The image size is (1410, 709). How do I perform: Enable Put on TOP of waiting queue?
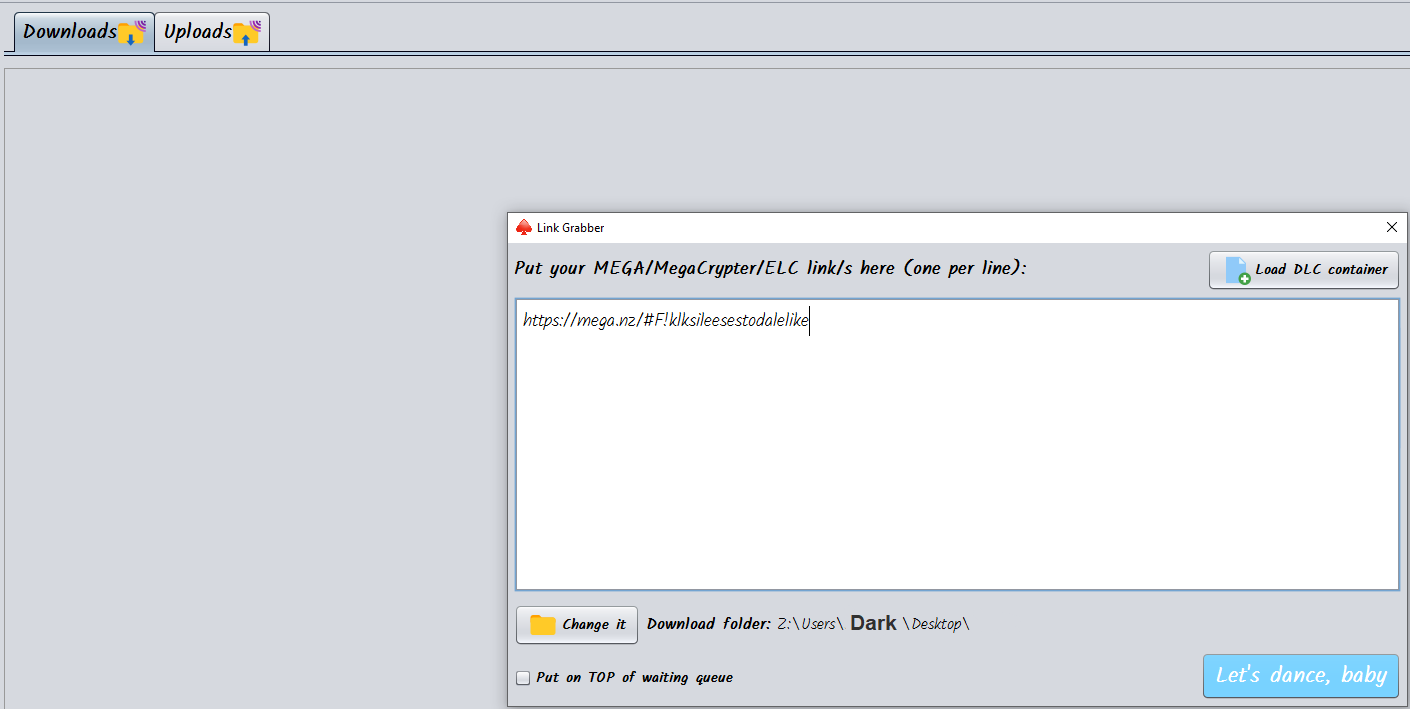tap(523, 678)
